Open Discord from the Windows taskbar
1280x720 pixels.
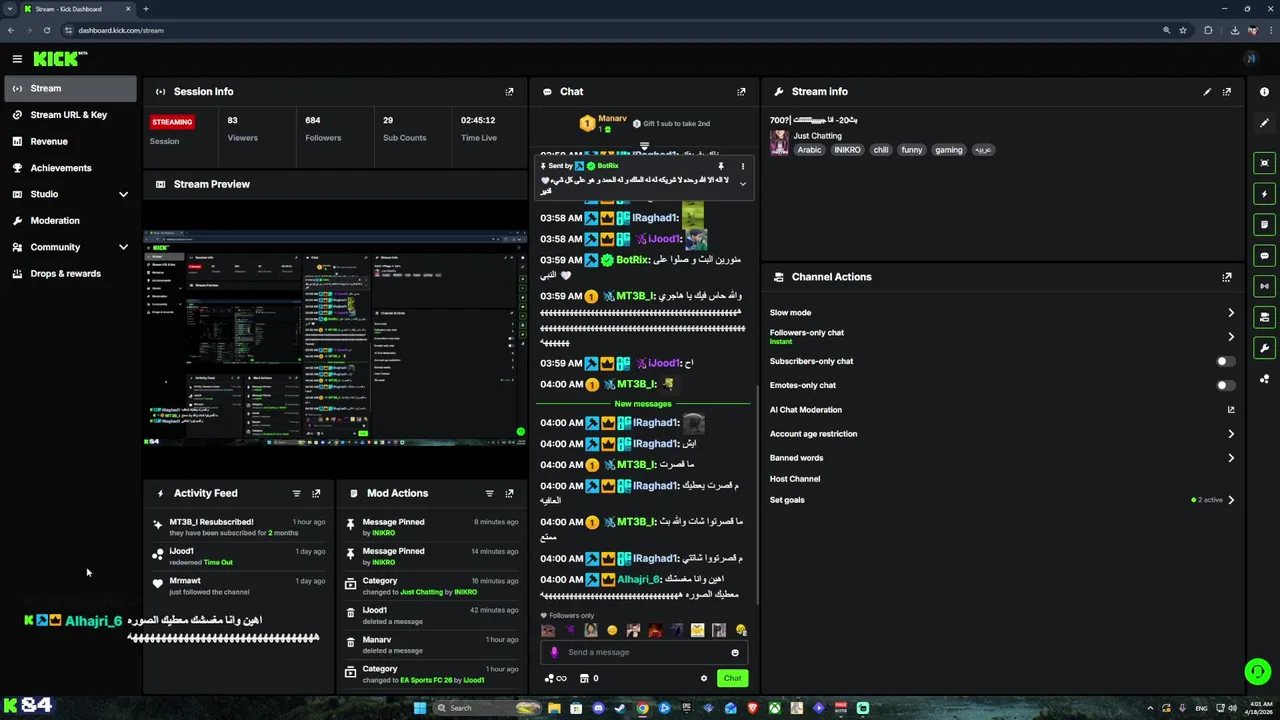(598, 708)
